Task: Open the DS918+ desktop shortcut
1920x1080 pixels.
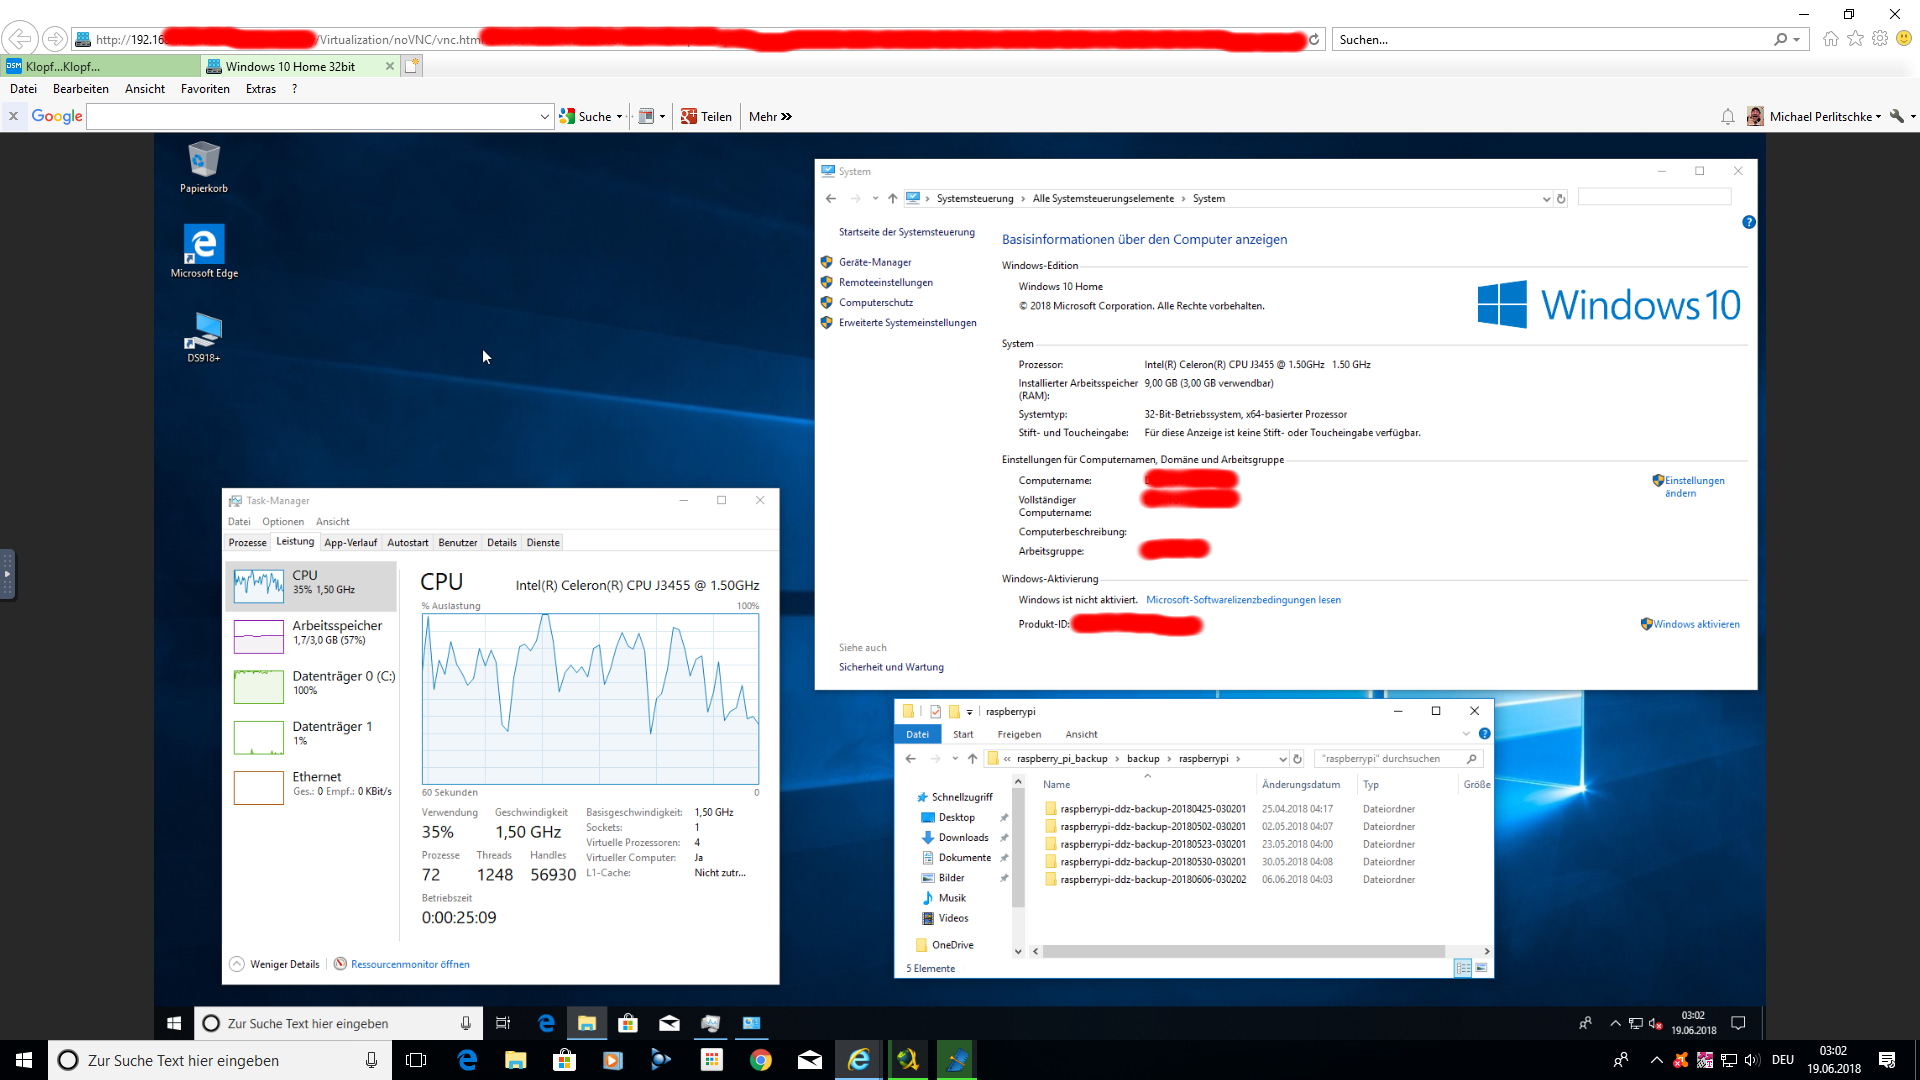Action: point(204,335)
